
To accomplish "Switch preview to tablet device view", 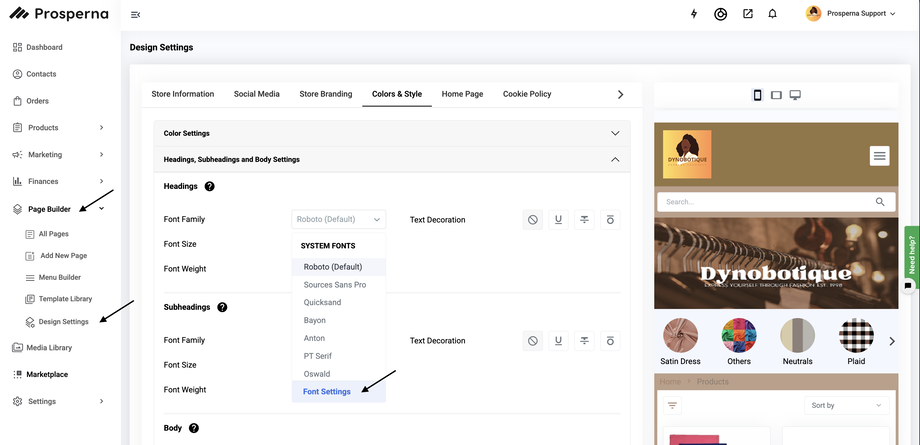I will (776, 95).
